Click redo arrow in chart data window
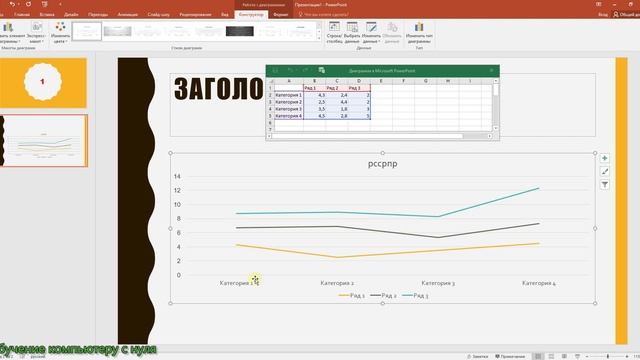The width and height of the screenshot is (640, 360). [305, 70]
